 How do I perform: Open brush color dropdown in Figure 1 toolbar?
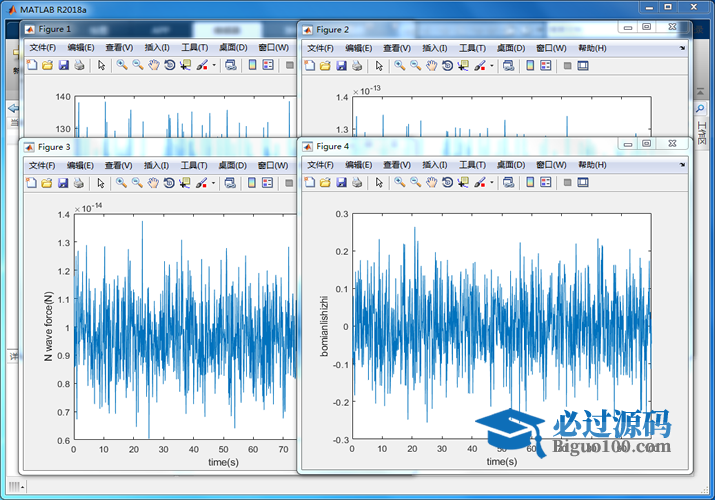click(214, 65)
